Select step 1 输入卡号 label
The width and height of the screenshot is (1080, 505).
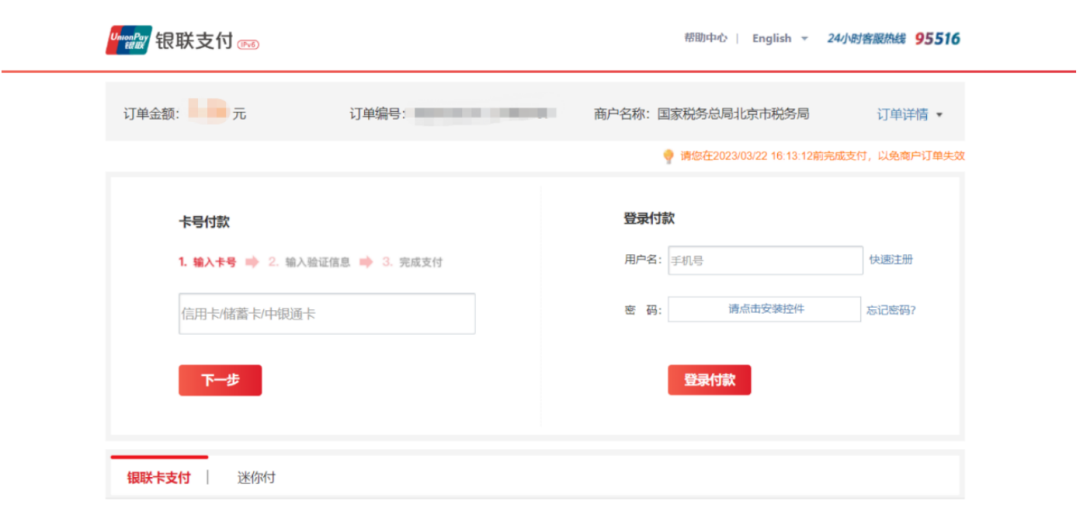click(x=208, y=262)
